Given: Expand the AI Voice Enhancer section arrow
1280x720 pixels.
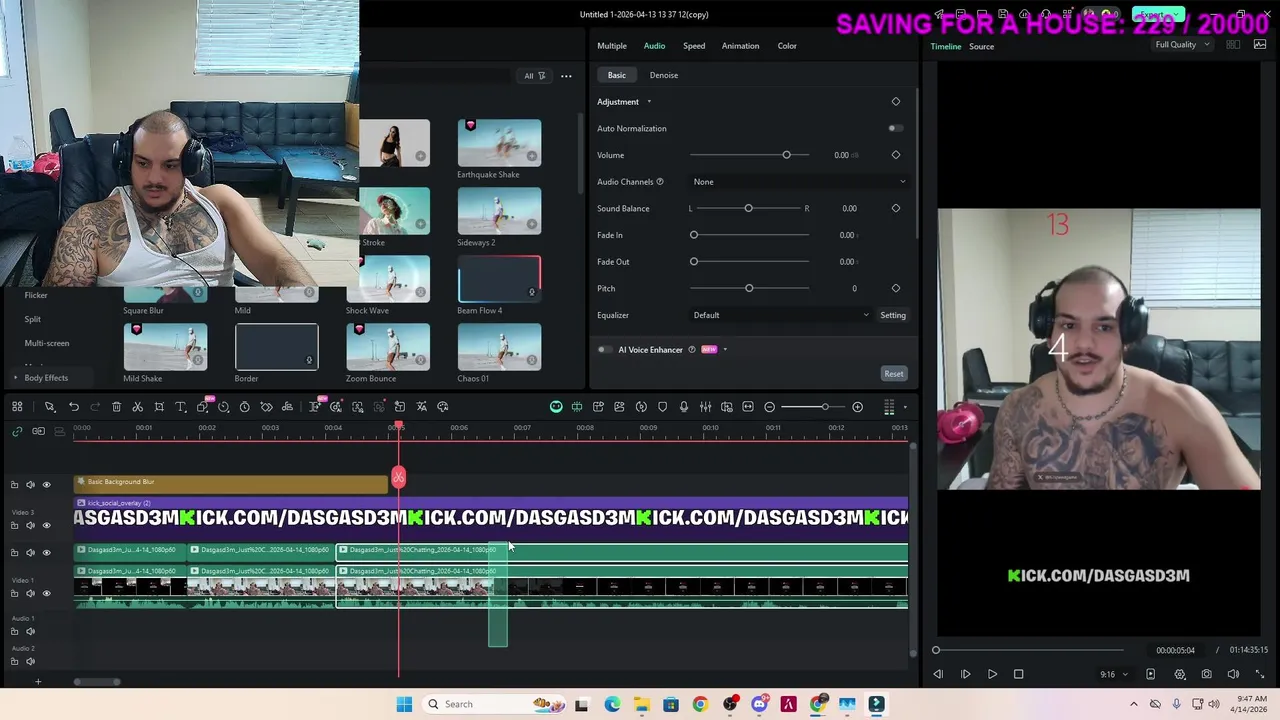Looking at the screenshot, I should [725, 350].
